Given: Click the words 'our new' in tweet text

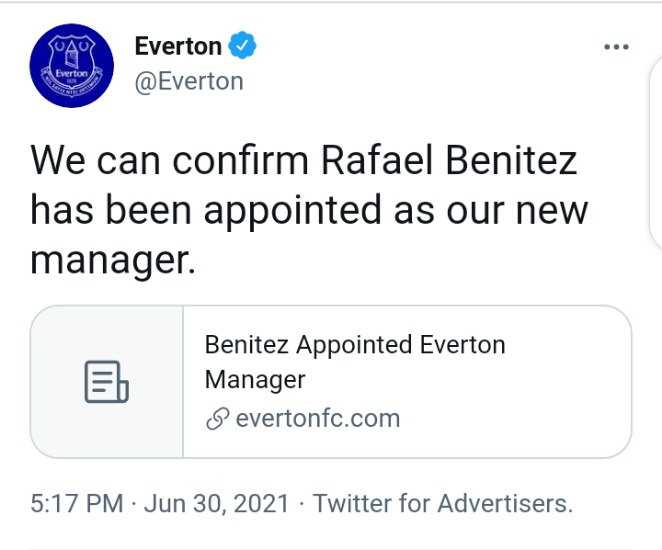Looking at the screenshot, I should tap(517, 210).
